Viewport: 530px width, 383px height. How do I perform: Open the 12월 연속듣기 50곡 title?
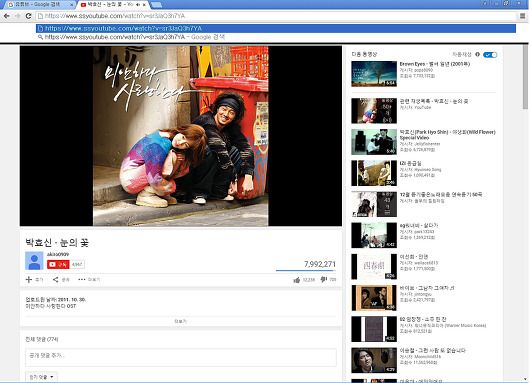tap(441, 195)
